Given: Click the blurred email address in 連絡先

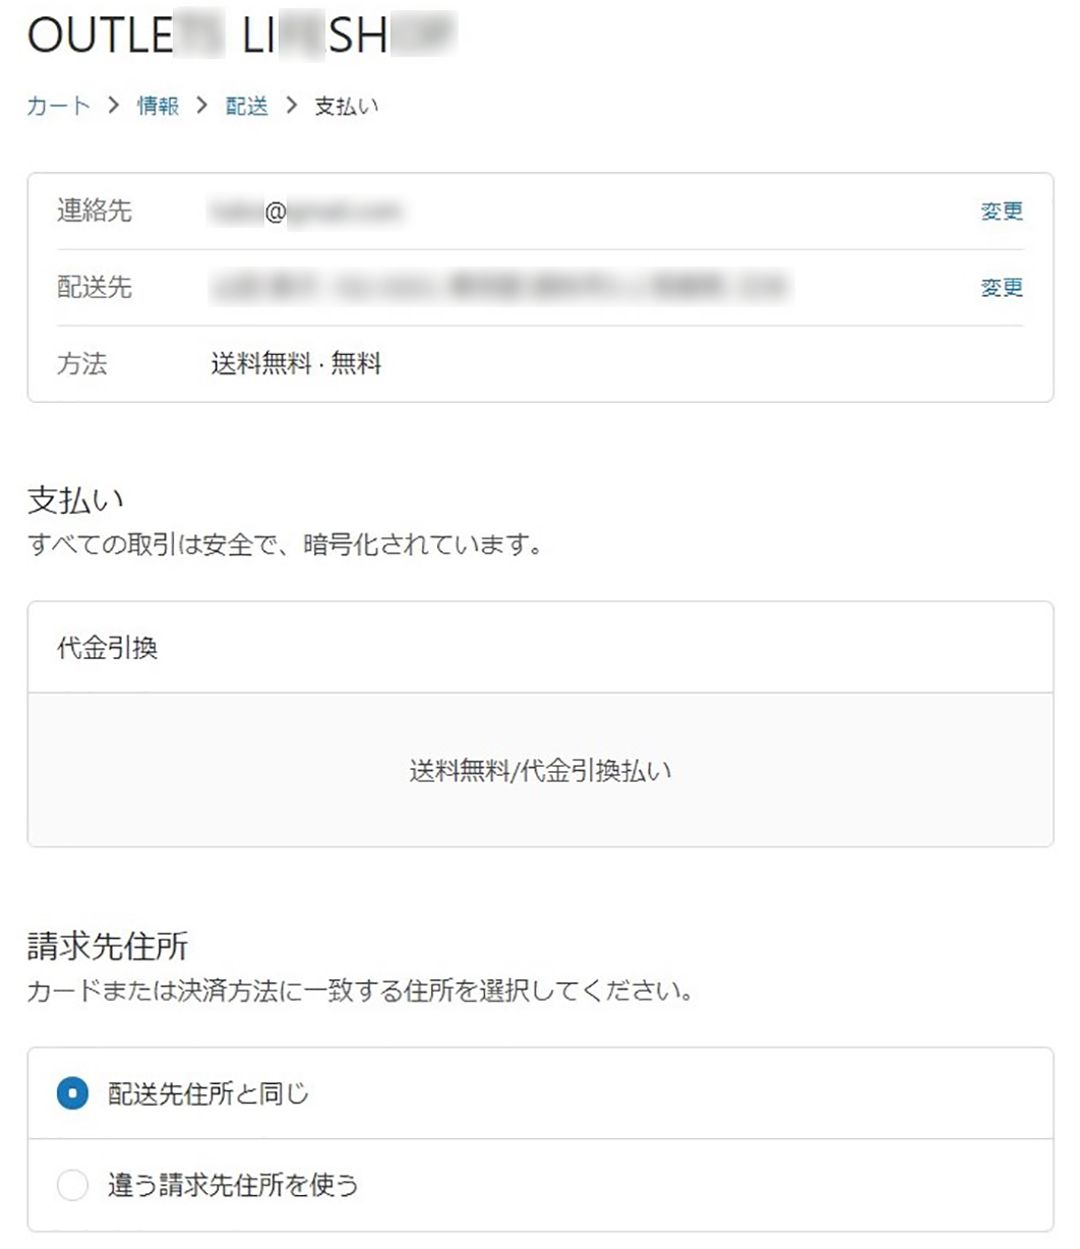Looking at the screenshot, I should pos(305,212).
